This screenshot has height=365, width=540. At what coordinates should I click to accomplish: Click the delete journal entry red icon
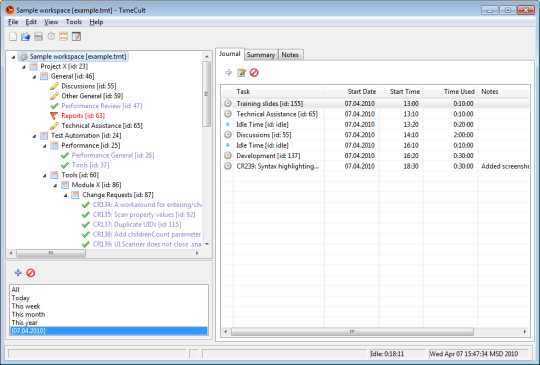coord(254,73)
